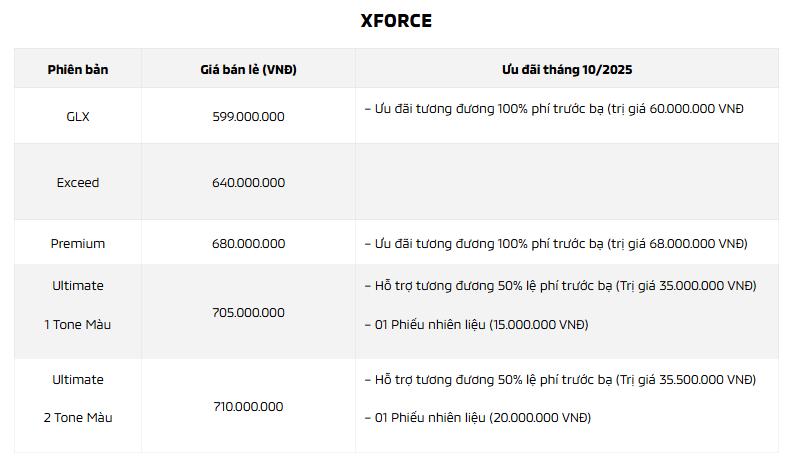Screen dimensions: 793x464
Task: Select the 599.000.000 price cell
Action: click(248, 116)
